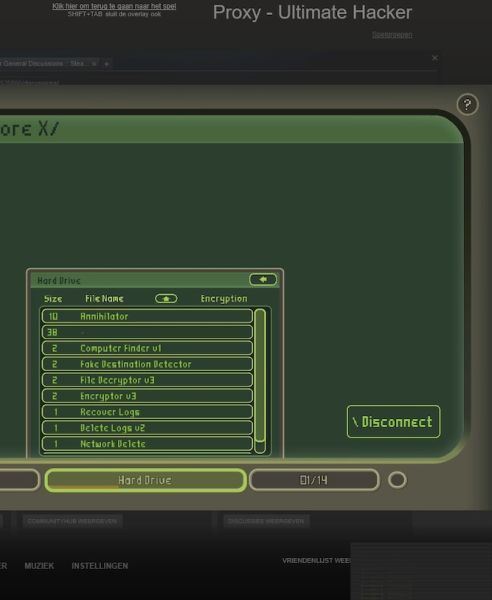Add a new overlay browser tab

[x=106, y=64]
